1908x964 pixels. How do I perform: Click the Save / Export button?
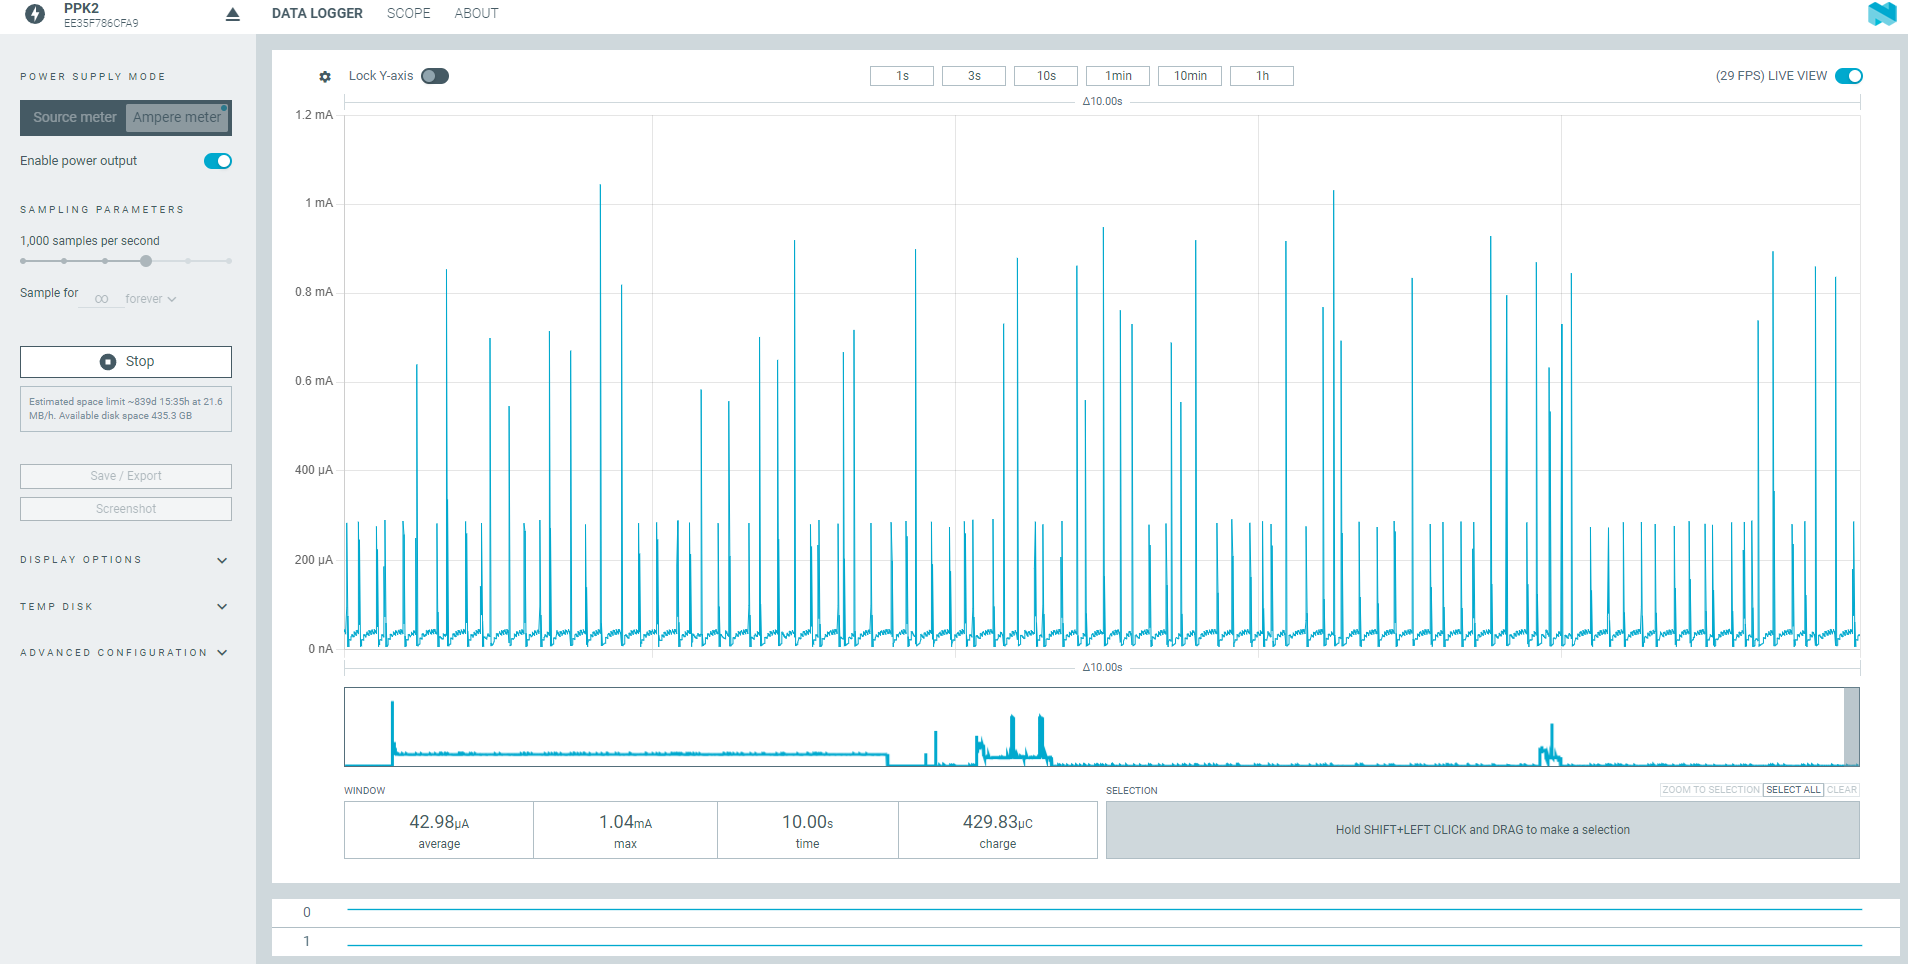[x=126, y=476]
